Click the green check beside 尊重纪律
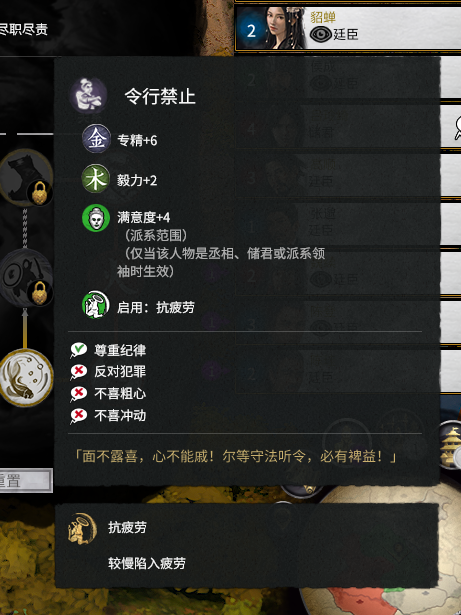This screenshot has width=461, height=615. point(78,350)
